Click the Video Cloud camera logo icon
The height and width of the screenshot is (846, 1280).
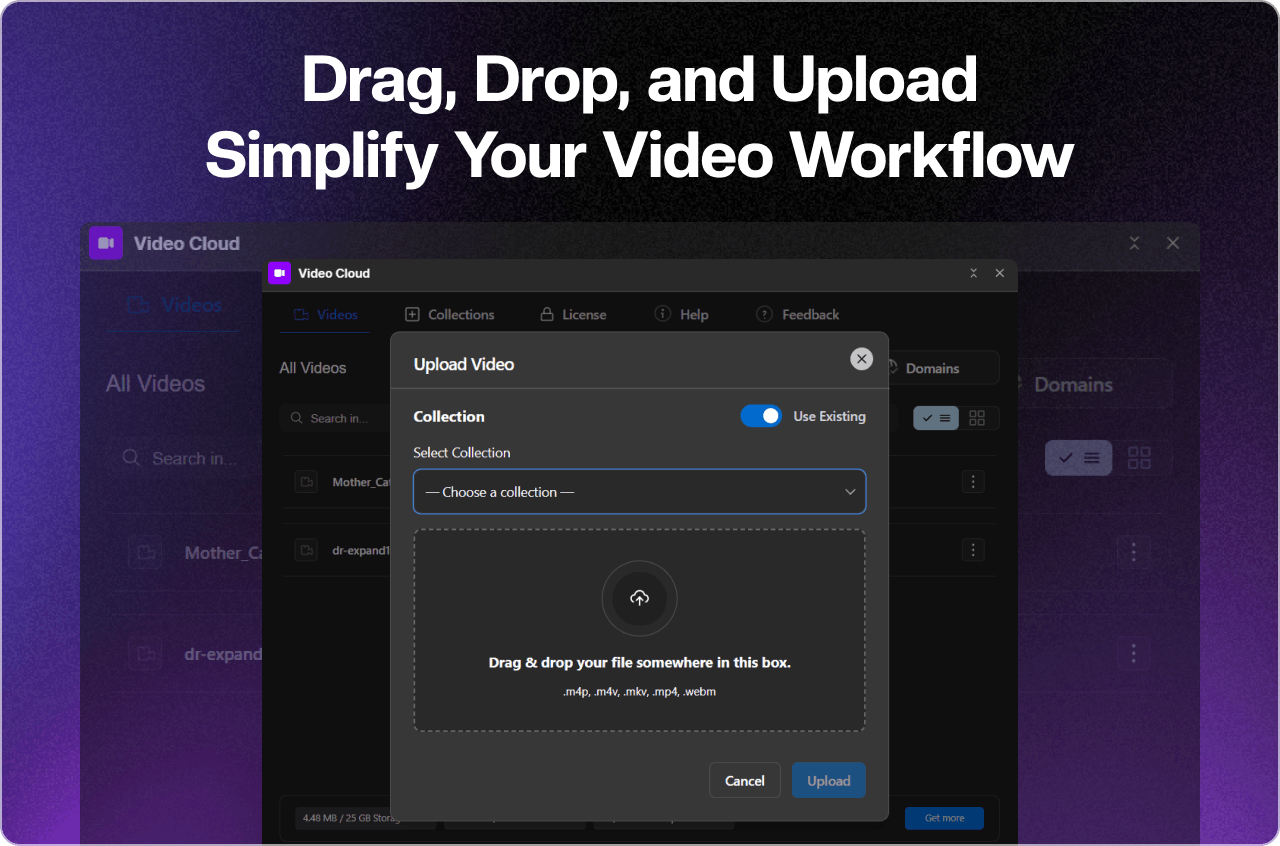pos(280,273)
